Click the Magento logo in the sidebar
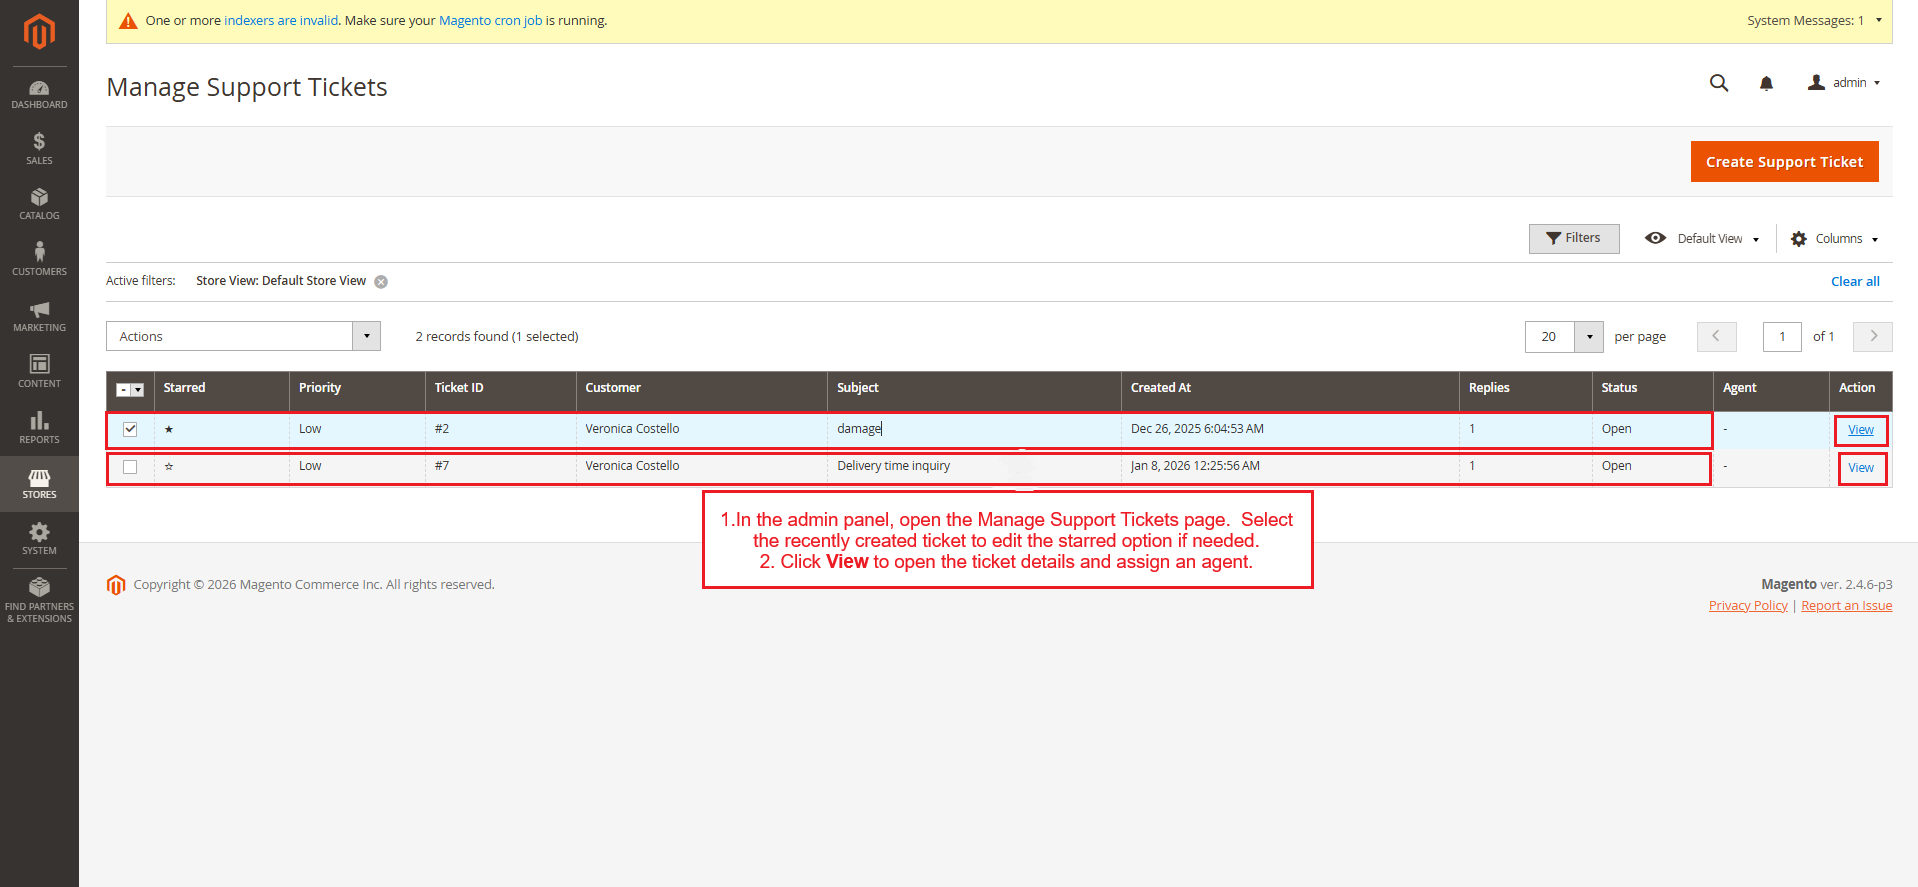The image size is (1918, 887). point(39,32)
